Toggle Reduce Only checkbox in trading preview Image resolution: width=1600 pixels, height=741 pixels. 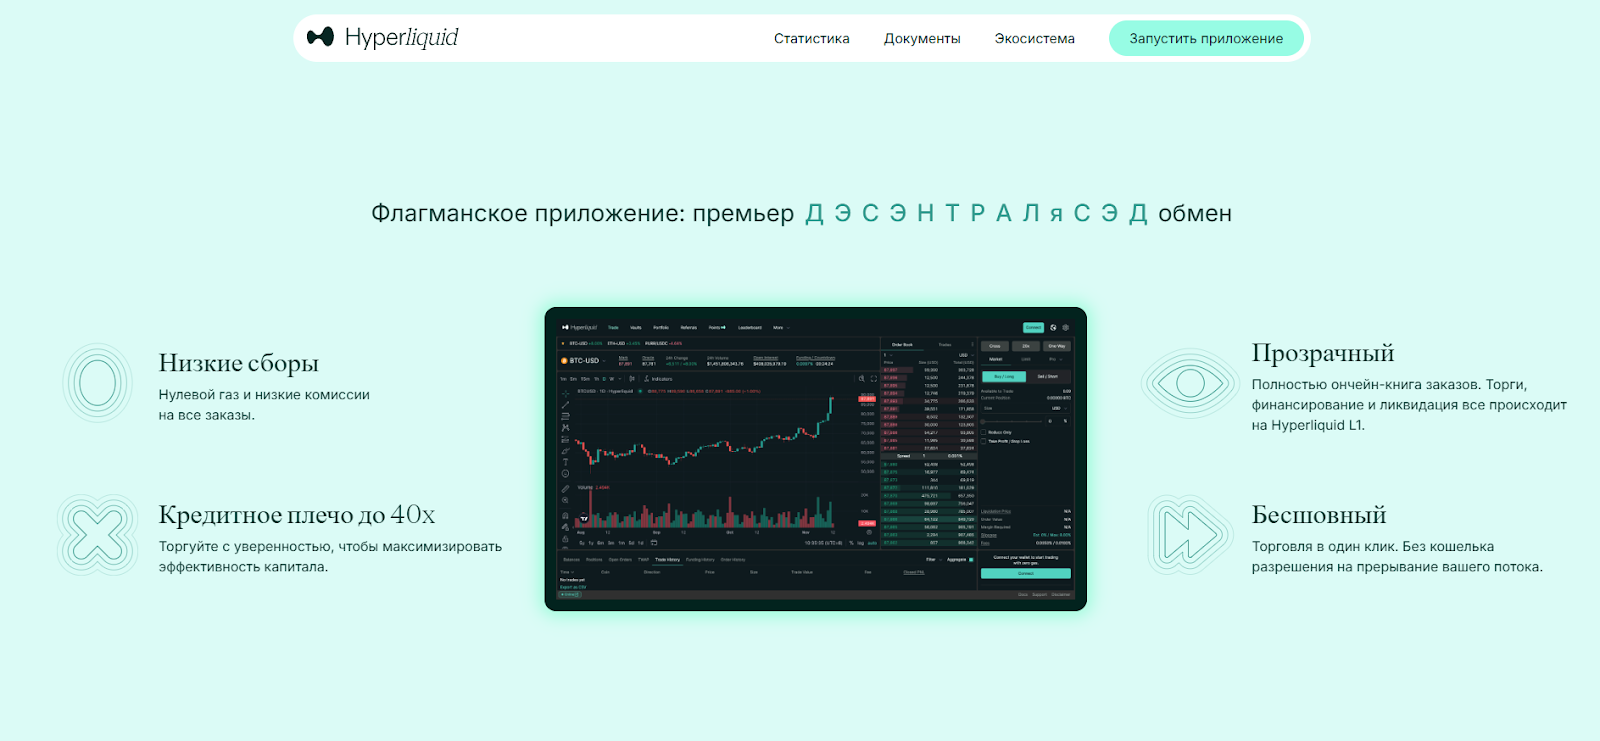tap(983, 432)
